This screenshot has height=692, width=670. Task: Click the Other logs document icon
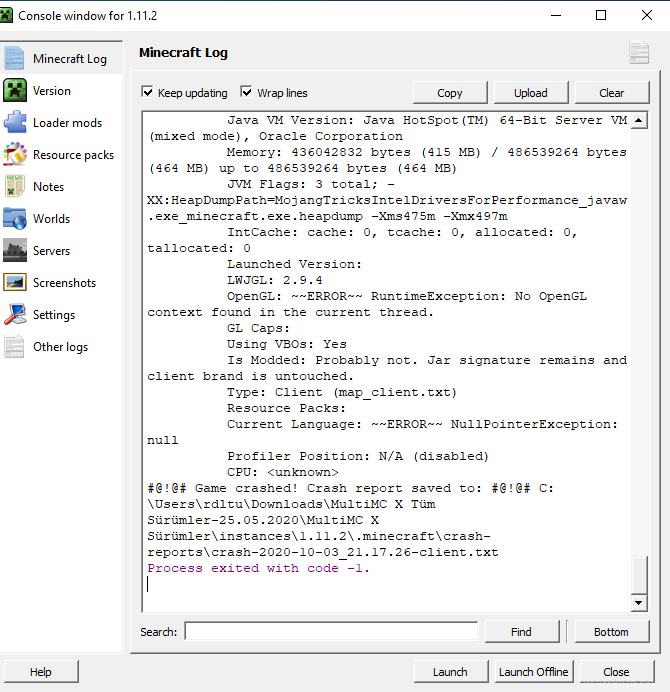tap(15, 346)
